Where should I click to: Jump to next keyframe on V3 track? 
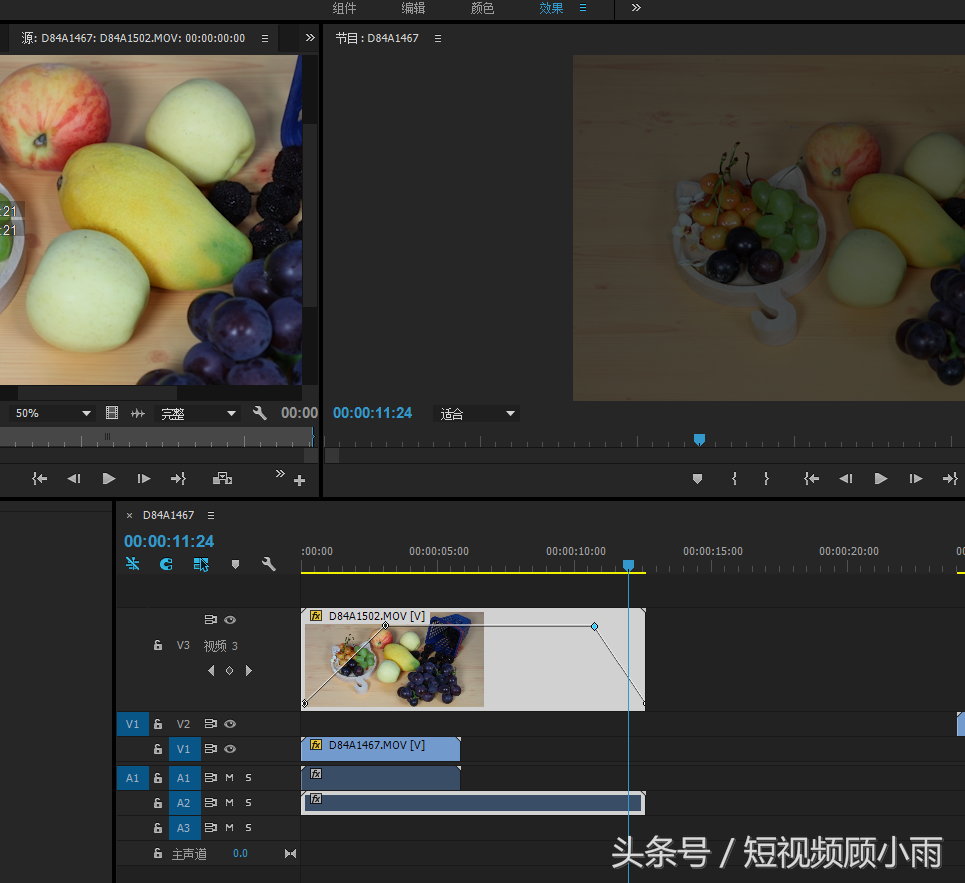249,671
